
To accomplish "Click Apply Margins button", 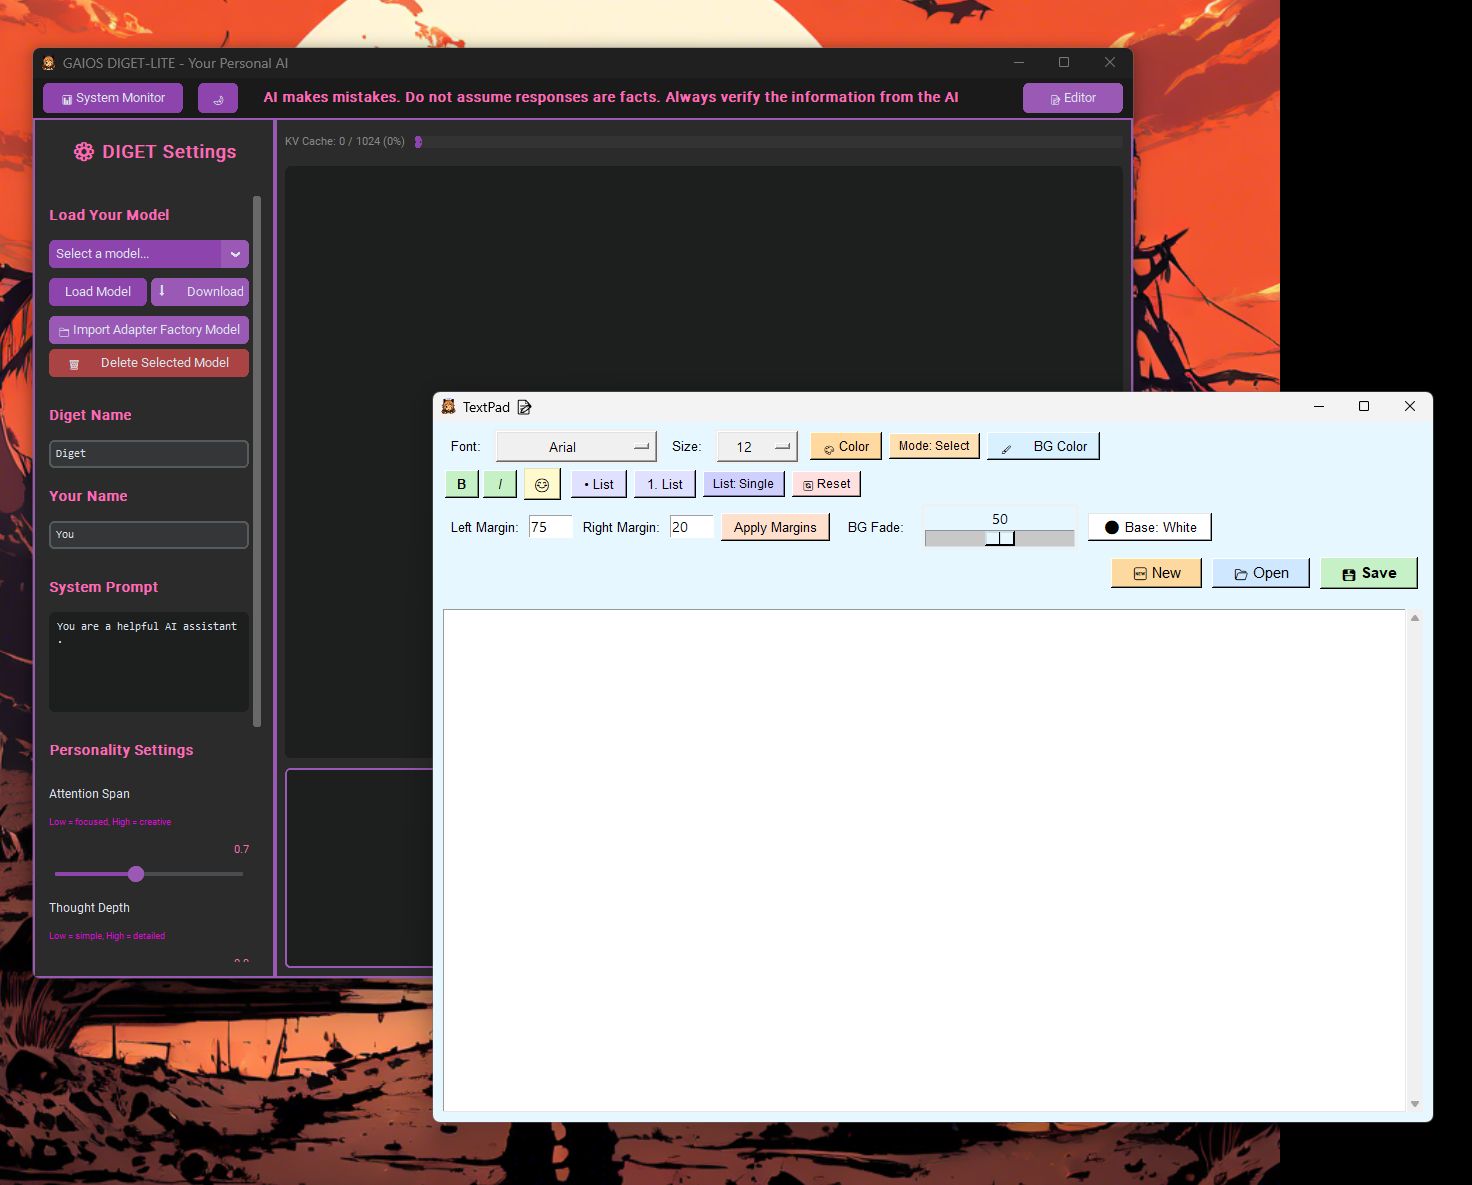I will (x=775, y=527).
